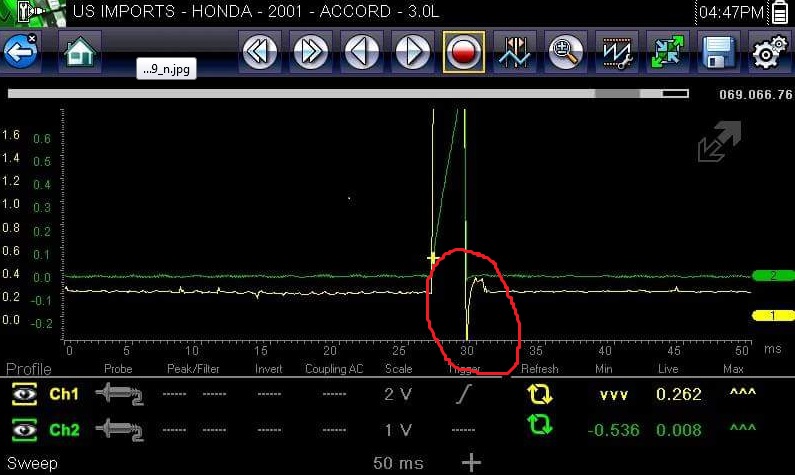
Task: Step forward one frame
Action: (411, 52)
